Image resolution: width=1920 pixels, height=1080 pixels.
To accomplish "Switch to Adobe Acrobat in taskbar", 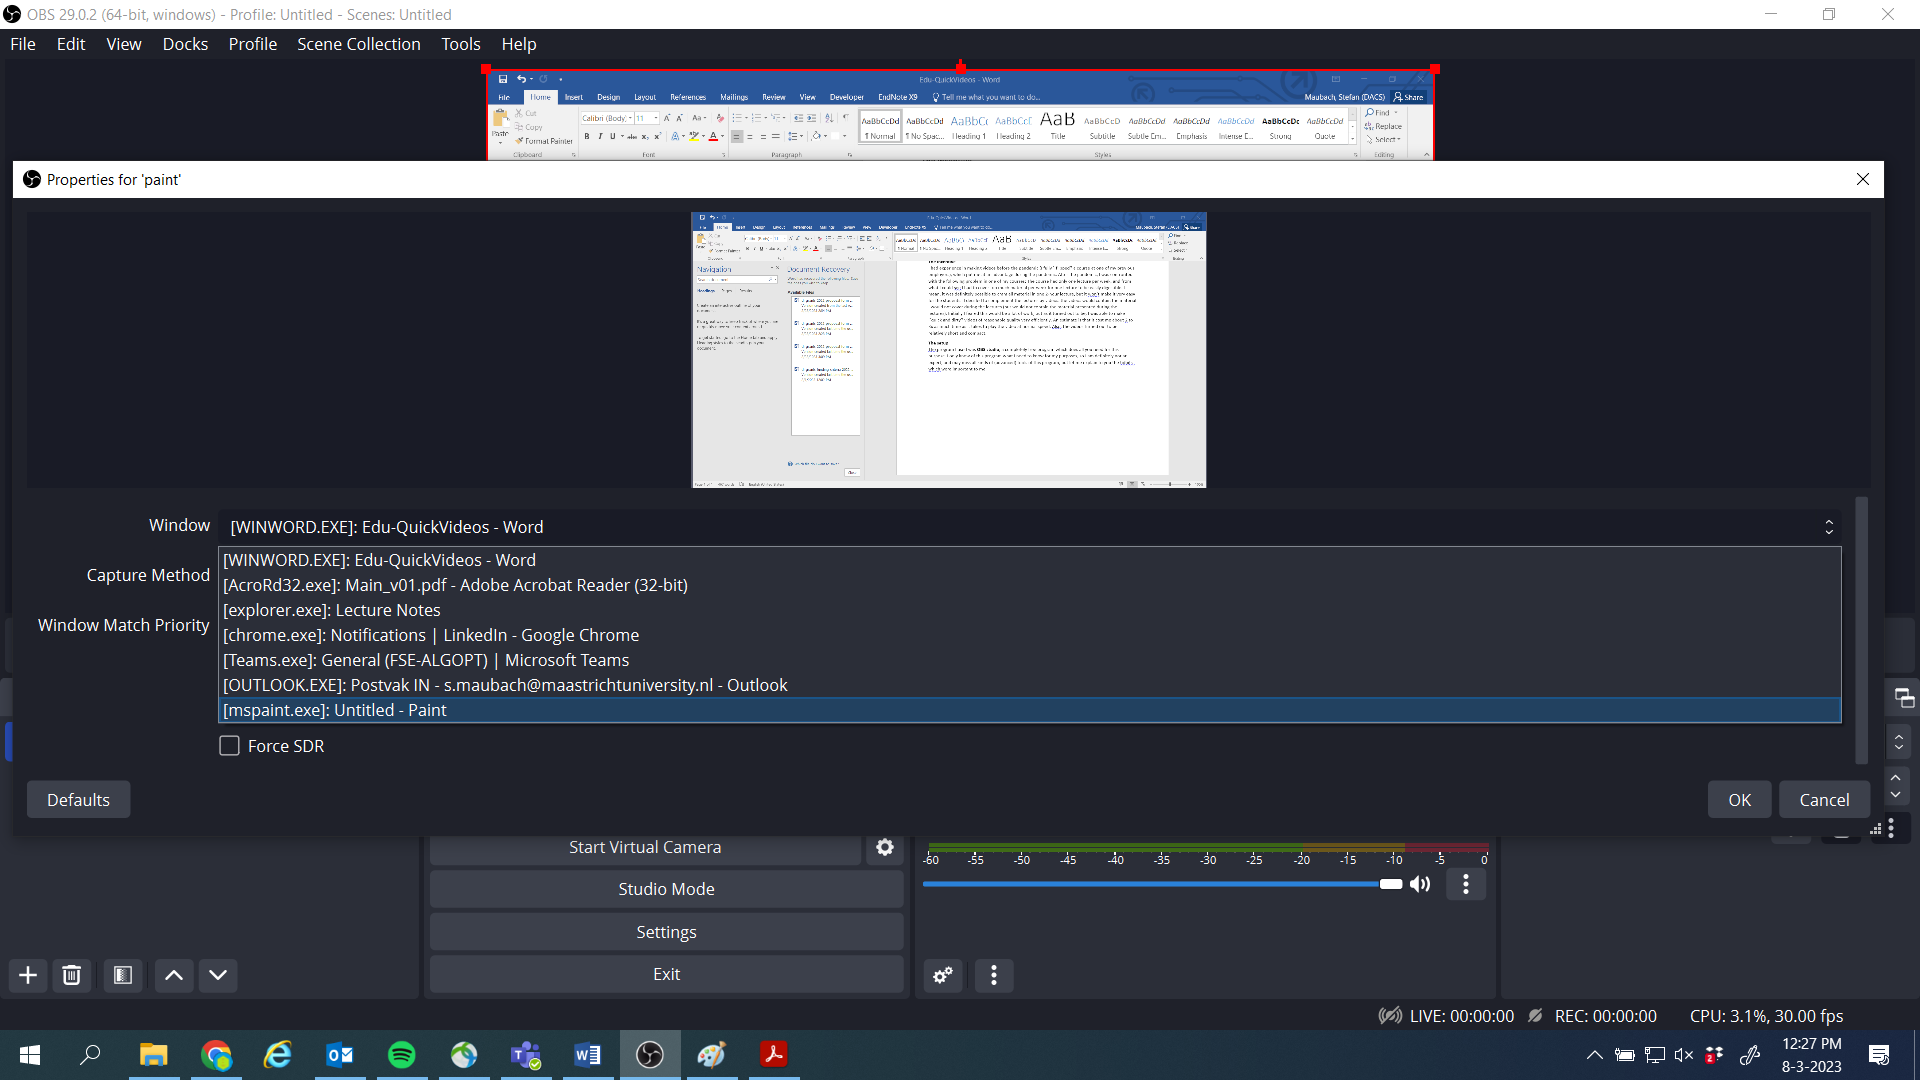I will [774, 1055].
